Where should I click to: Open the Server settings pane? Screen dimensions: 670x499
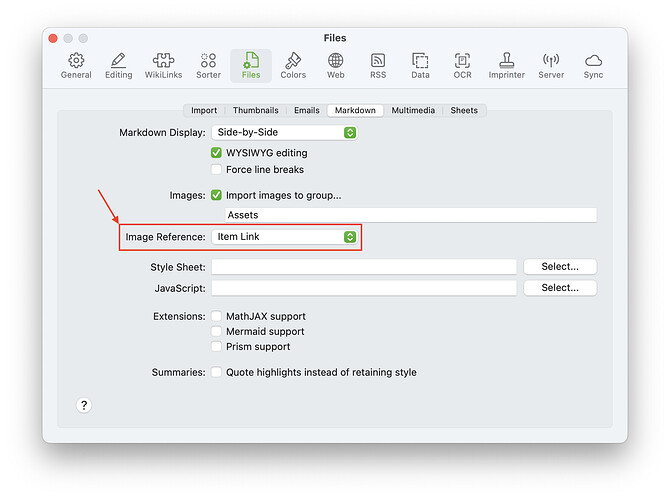[x=551, y=66]
